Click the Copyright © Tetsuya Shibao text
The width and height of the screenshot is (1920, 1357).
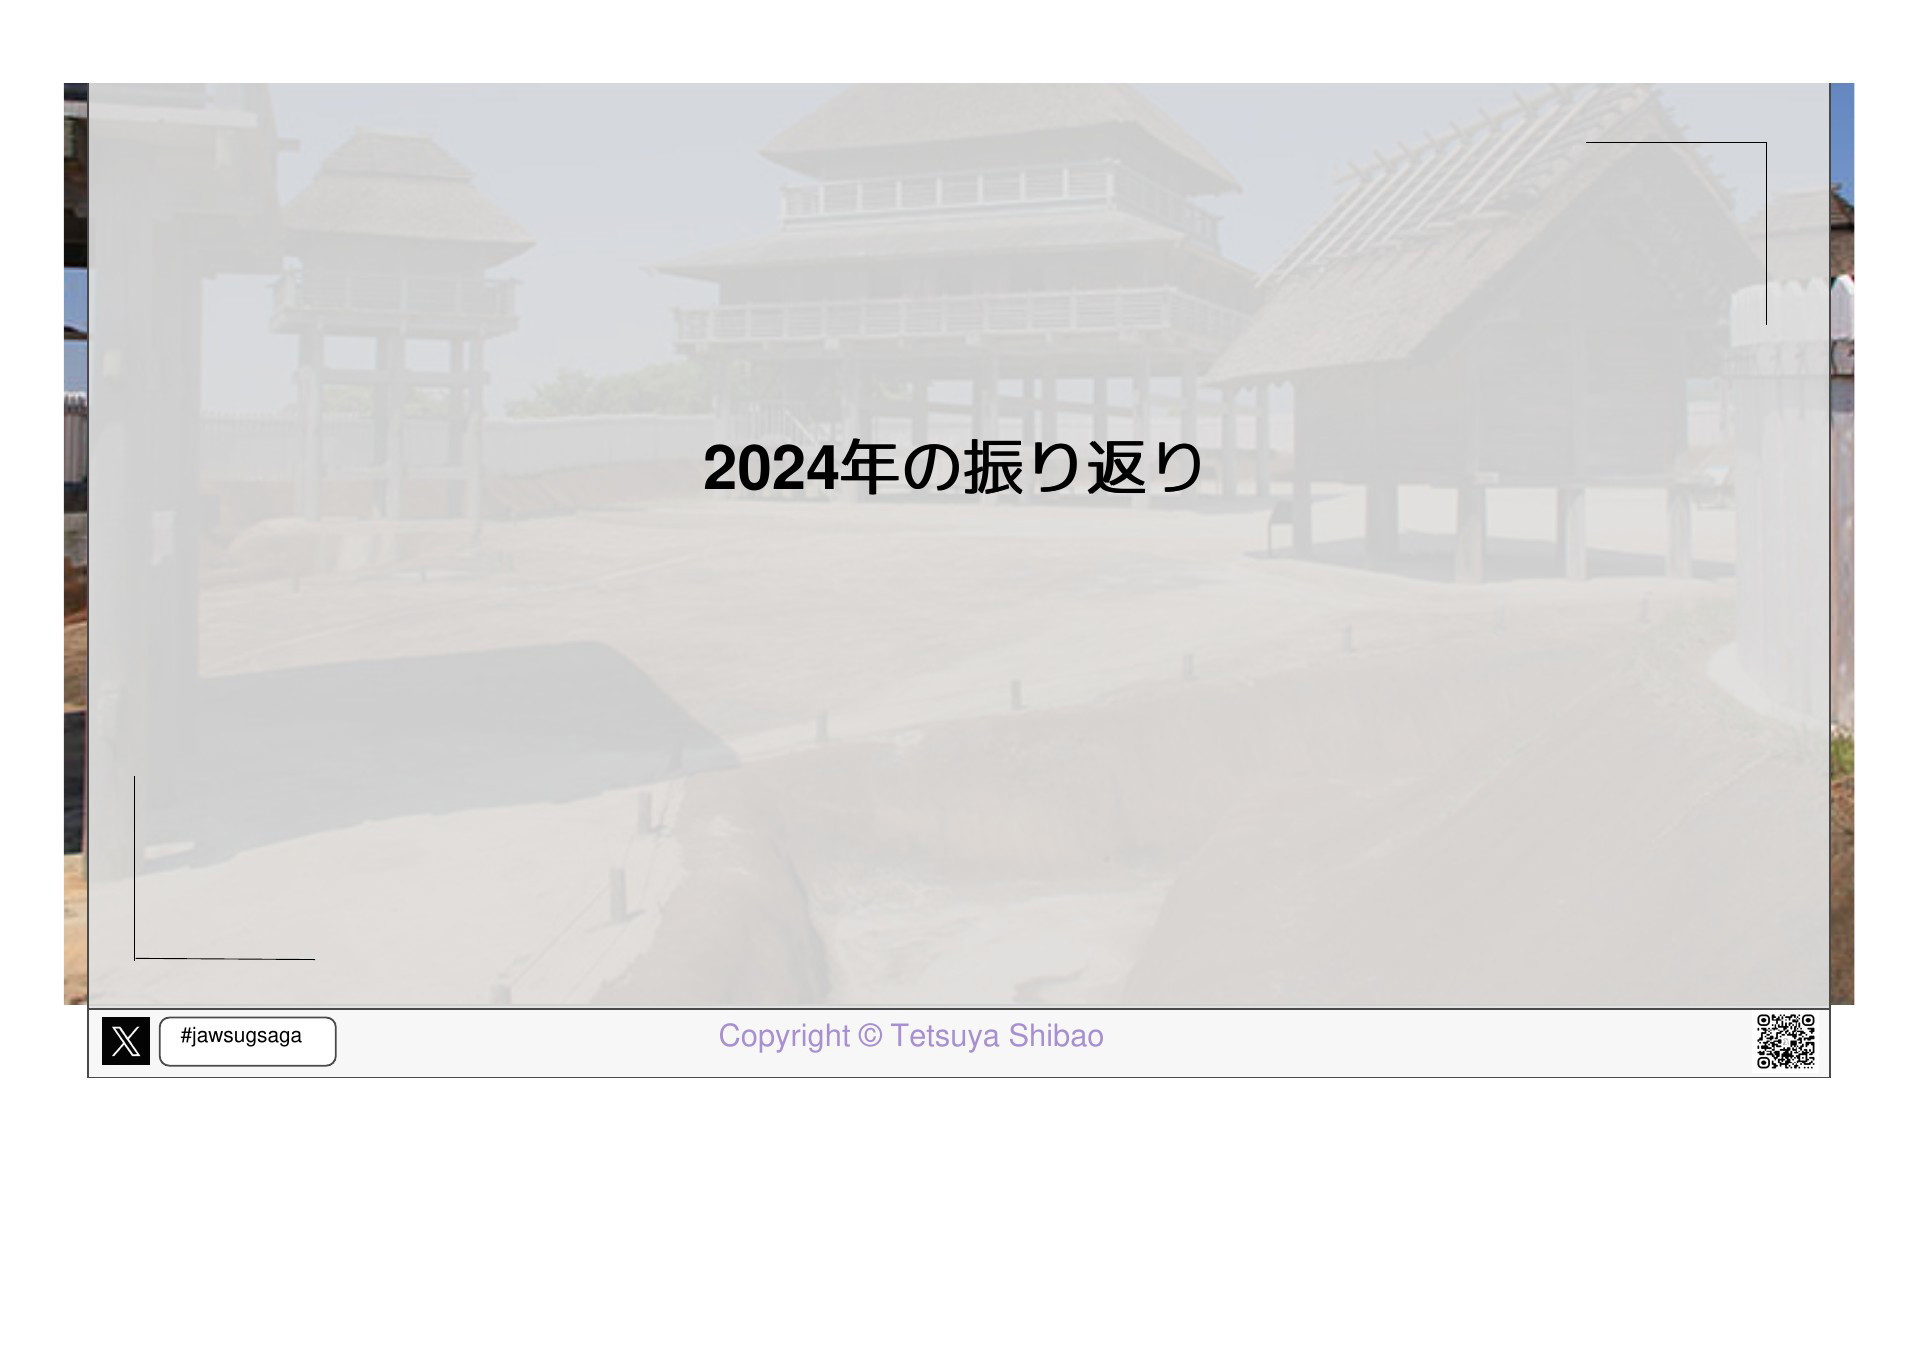(911, 1036)
